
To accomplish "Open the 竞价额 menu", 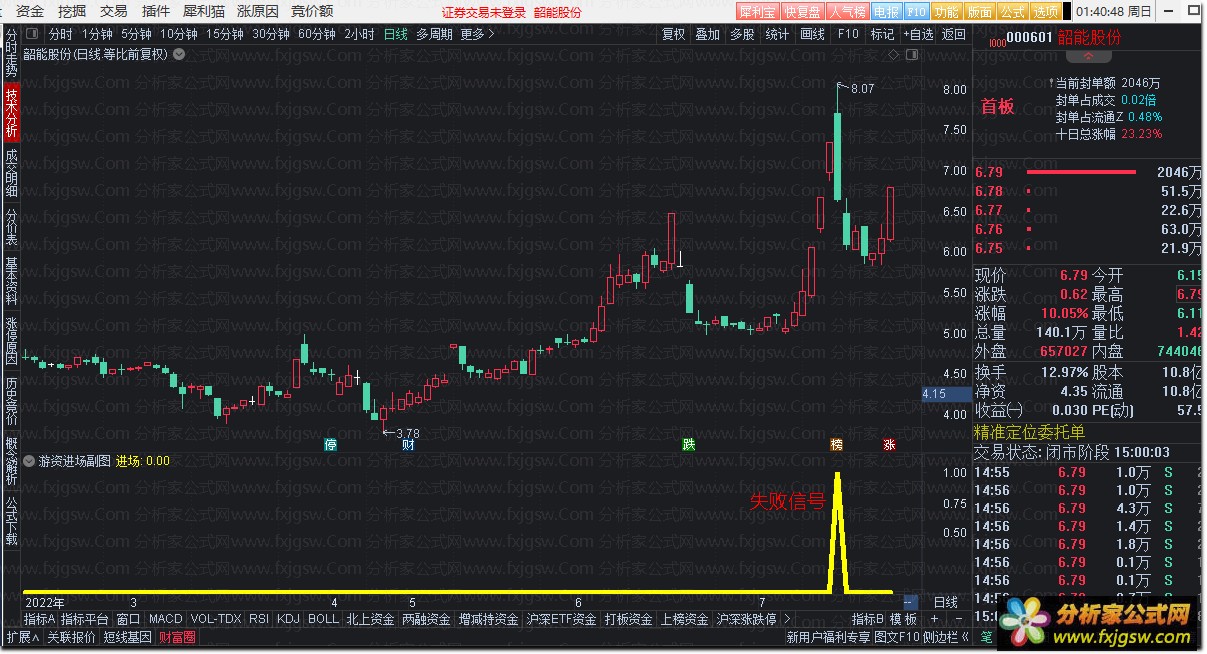I will click(x=311, y=11).
